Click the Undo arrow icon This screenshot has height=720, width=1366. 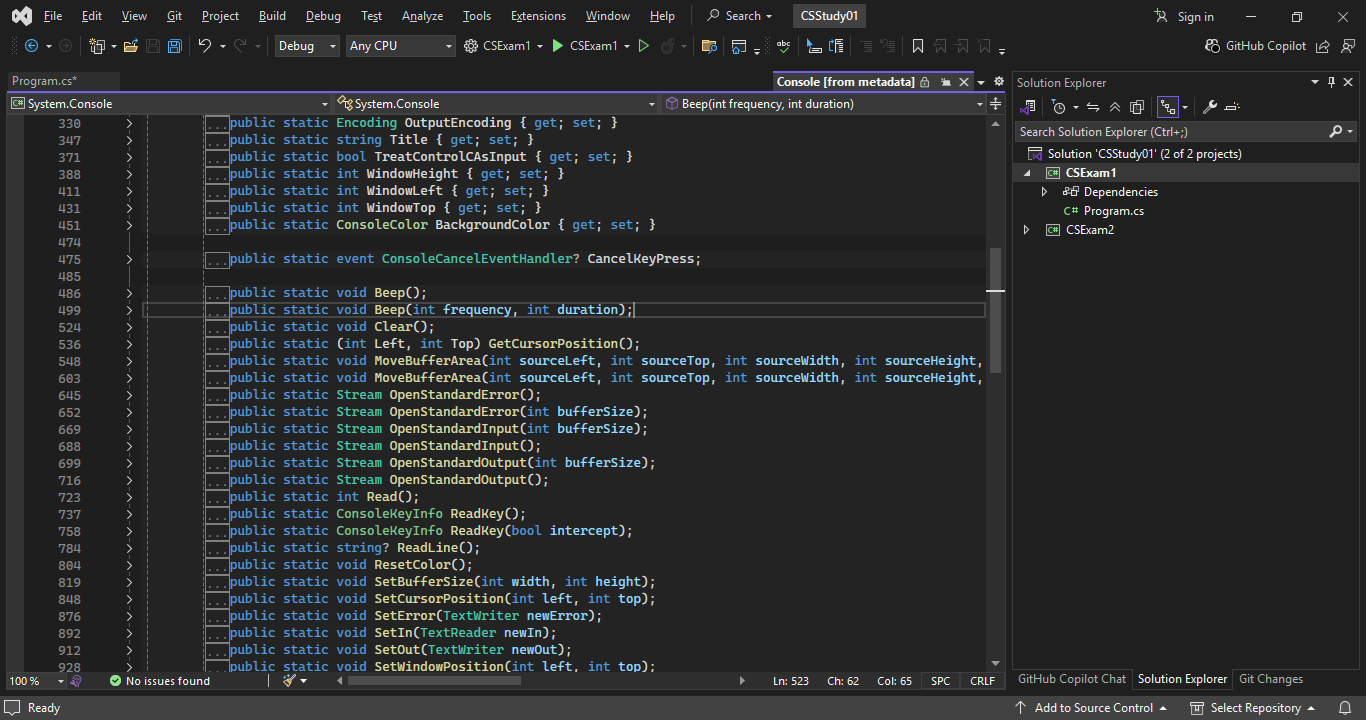tap(204, 46)
